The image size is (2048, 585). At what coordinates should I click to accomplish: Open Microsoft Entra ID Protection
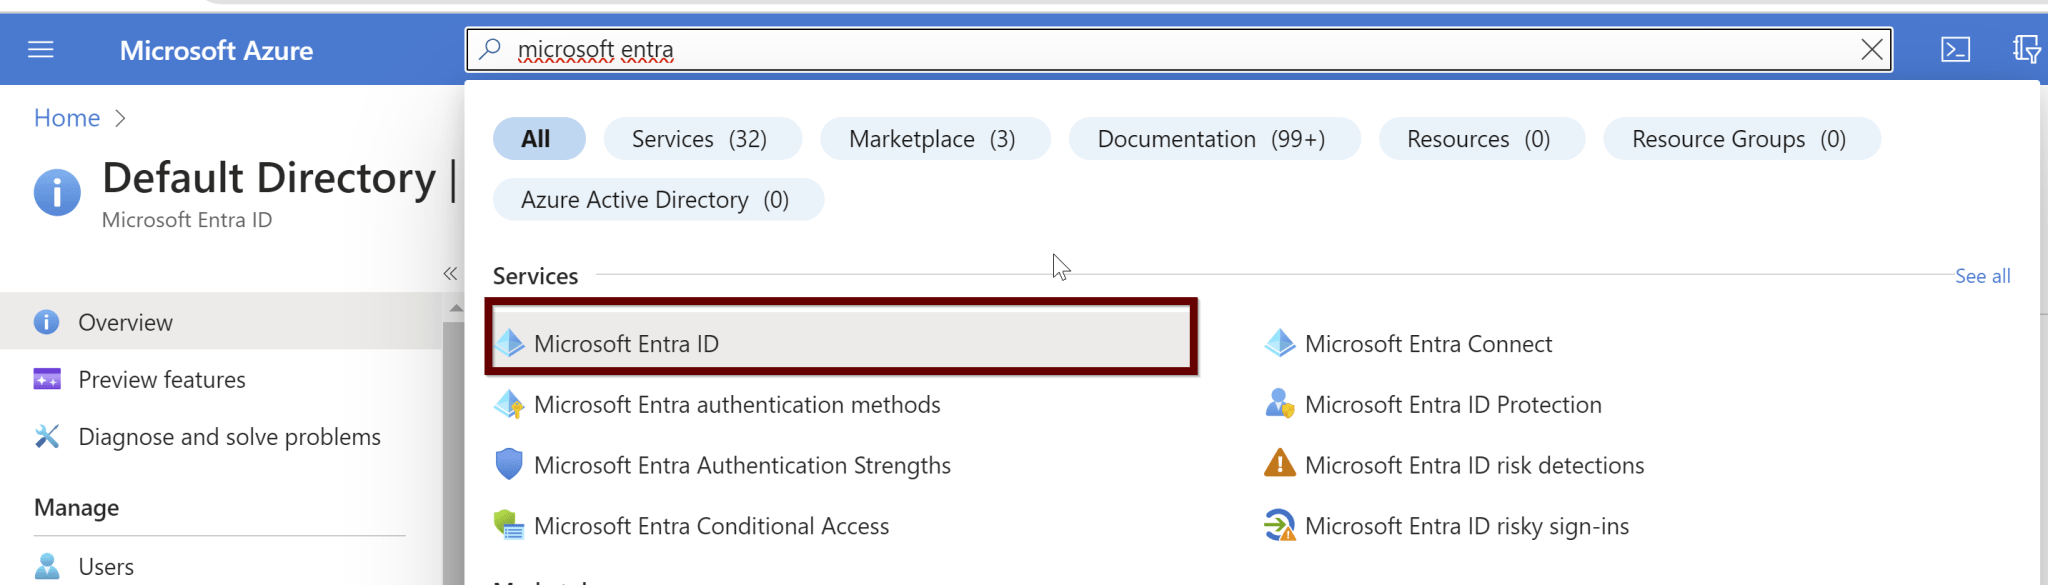tap(1453, 405)
